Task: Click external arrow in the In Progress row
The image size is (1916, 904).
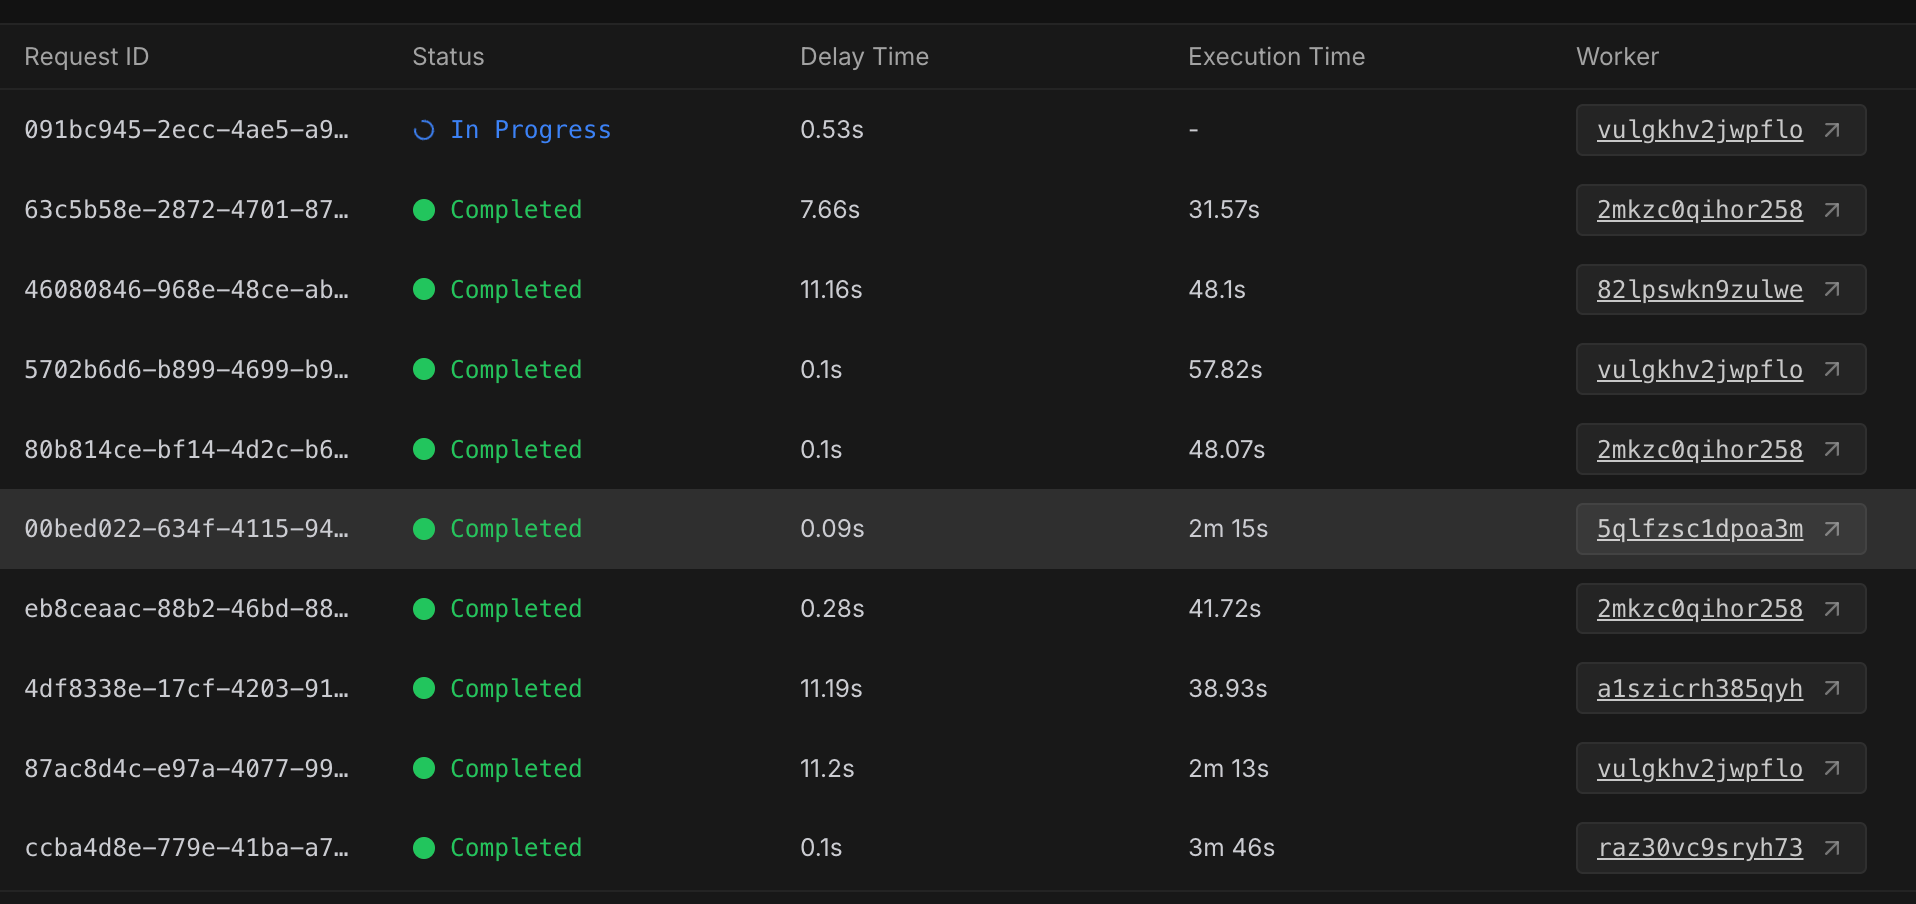Action: (1832, 130)
